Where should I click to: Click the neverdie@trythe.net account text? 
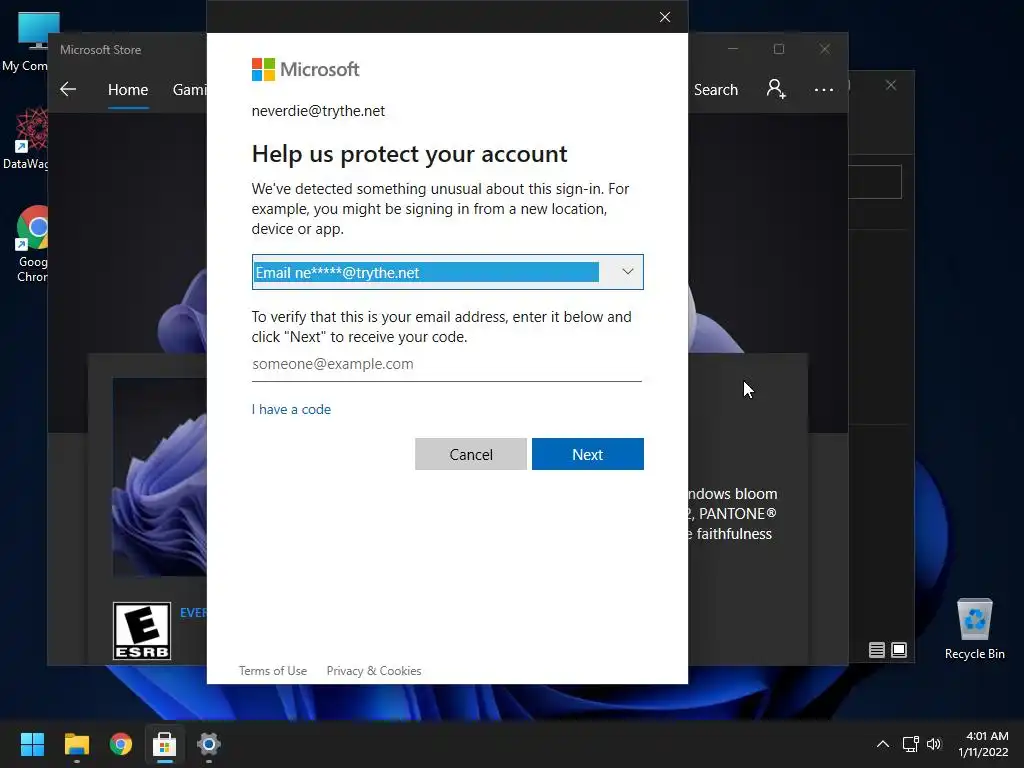coord(318,111)
